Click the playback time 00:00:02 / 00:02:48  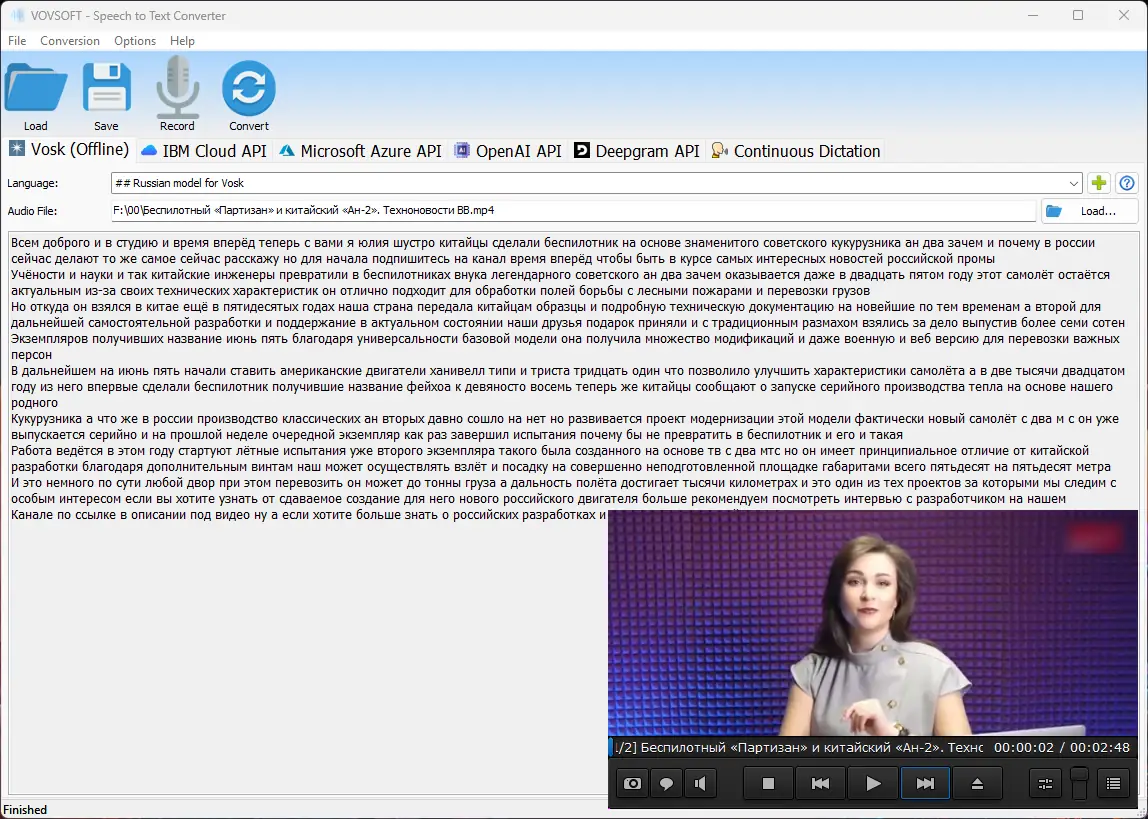pos(1062,748)
